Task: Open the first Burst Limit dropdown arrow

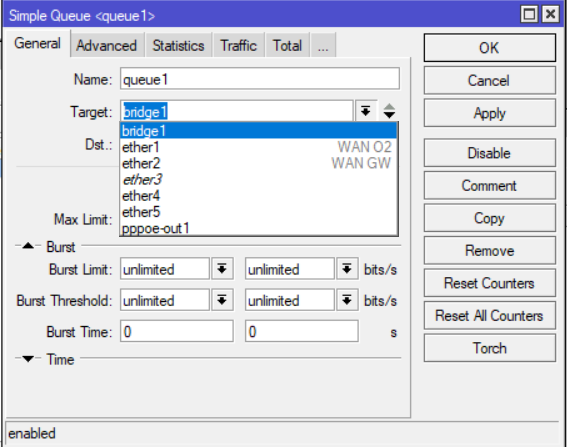Action: [x=222, y=269]
